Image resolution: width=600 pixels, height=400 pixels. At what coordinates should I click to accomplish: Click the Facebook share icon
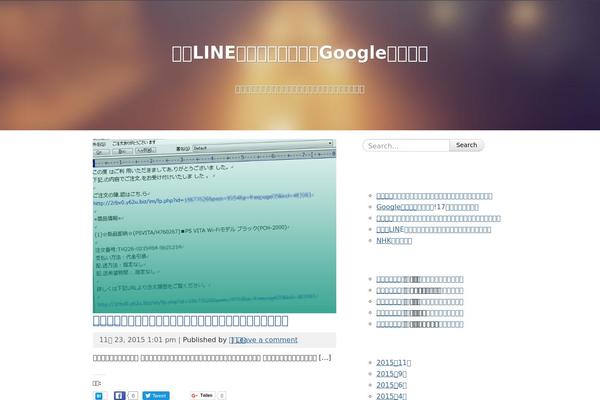click(119, 395)
